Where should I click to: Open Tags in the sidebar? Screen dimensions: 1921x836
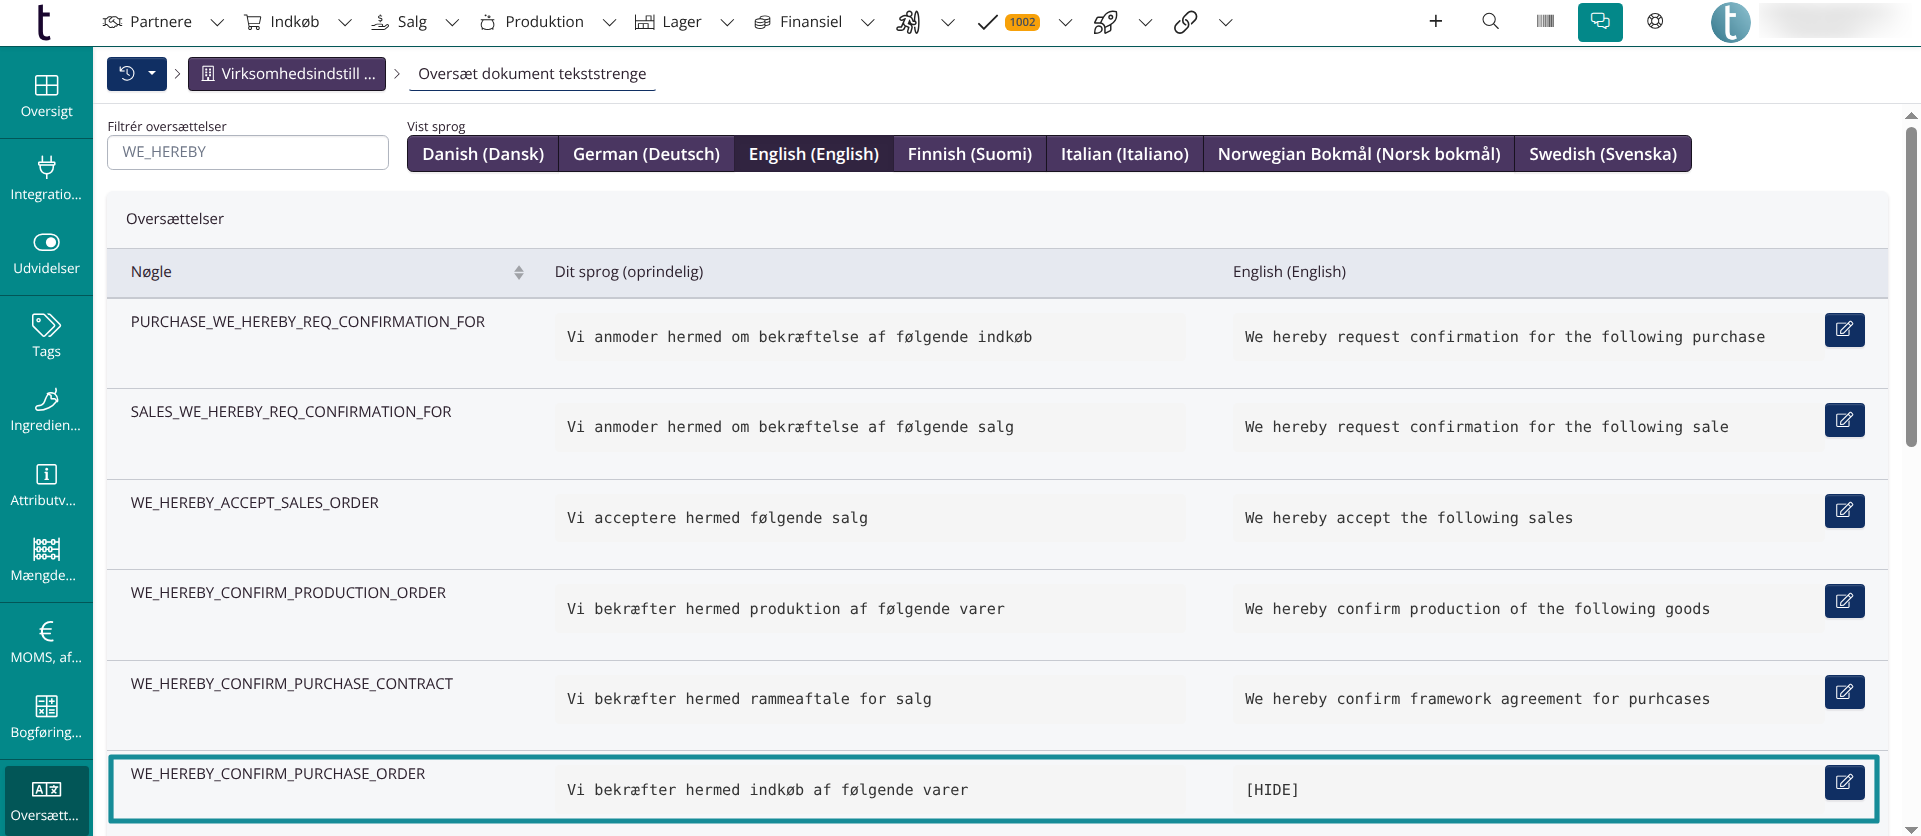tap(46, 336)
